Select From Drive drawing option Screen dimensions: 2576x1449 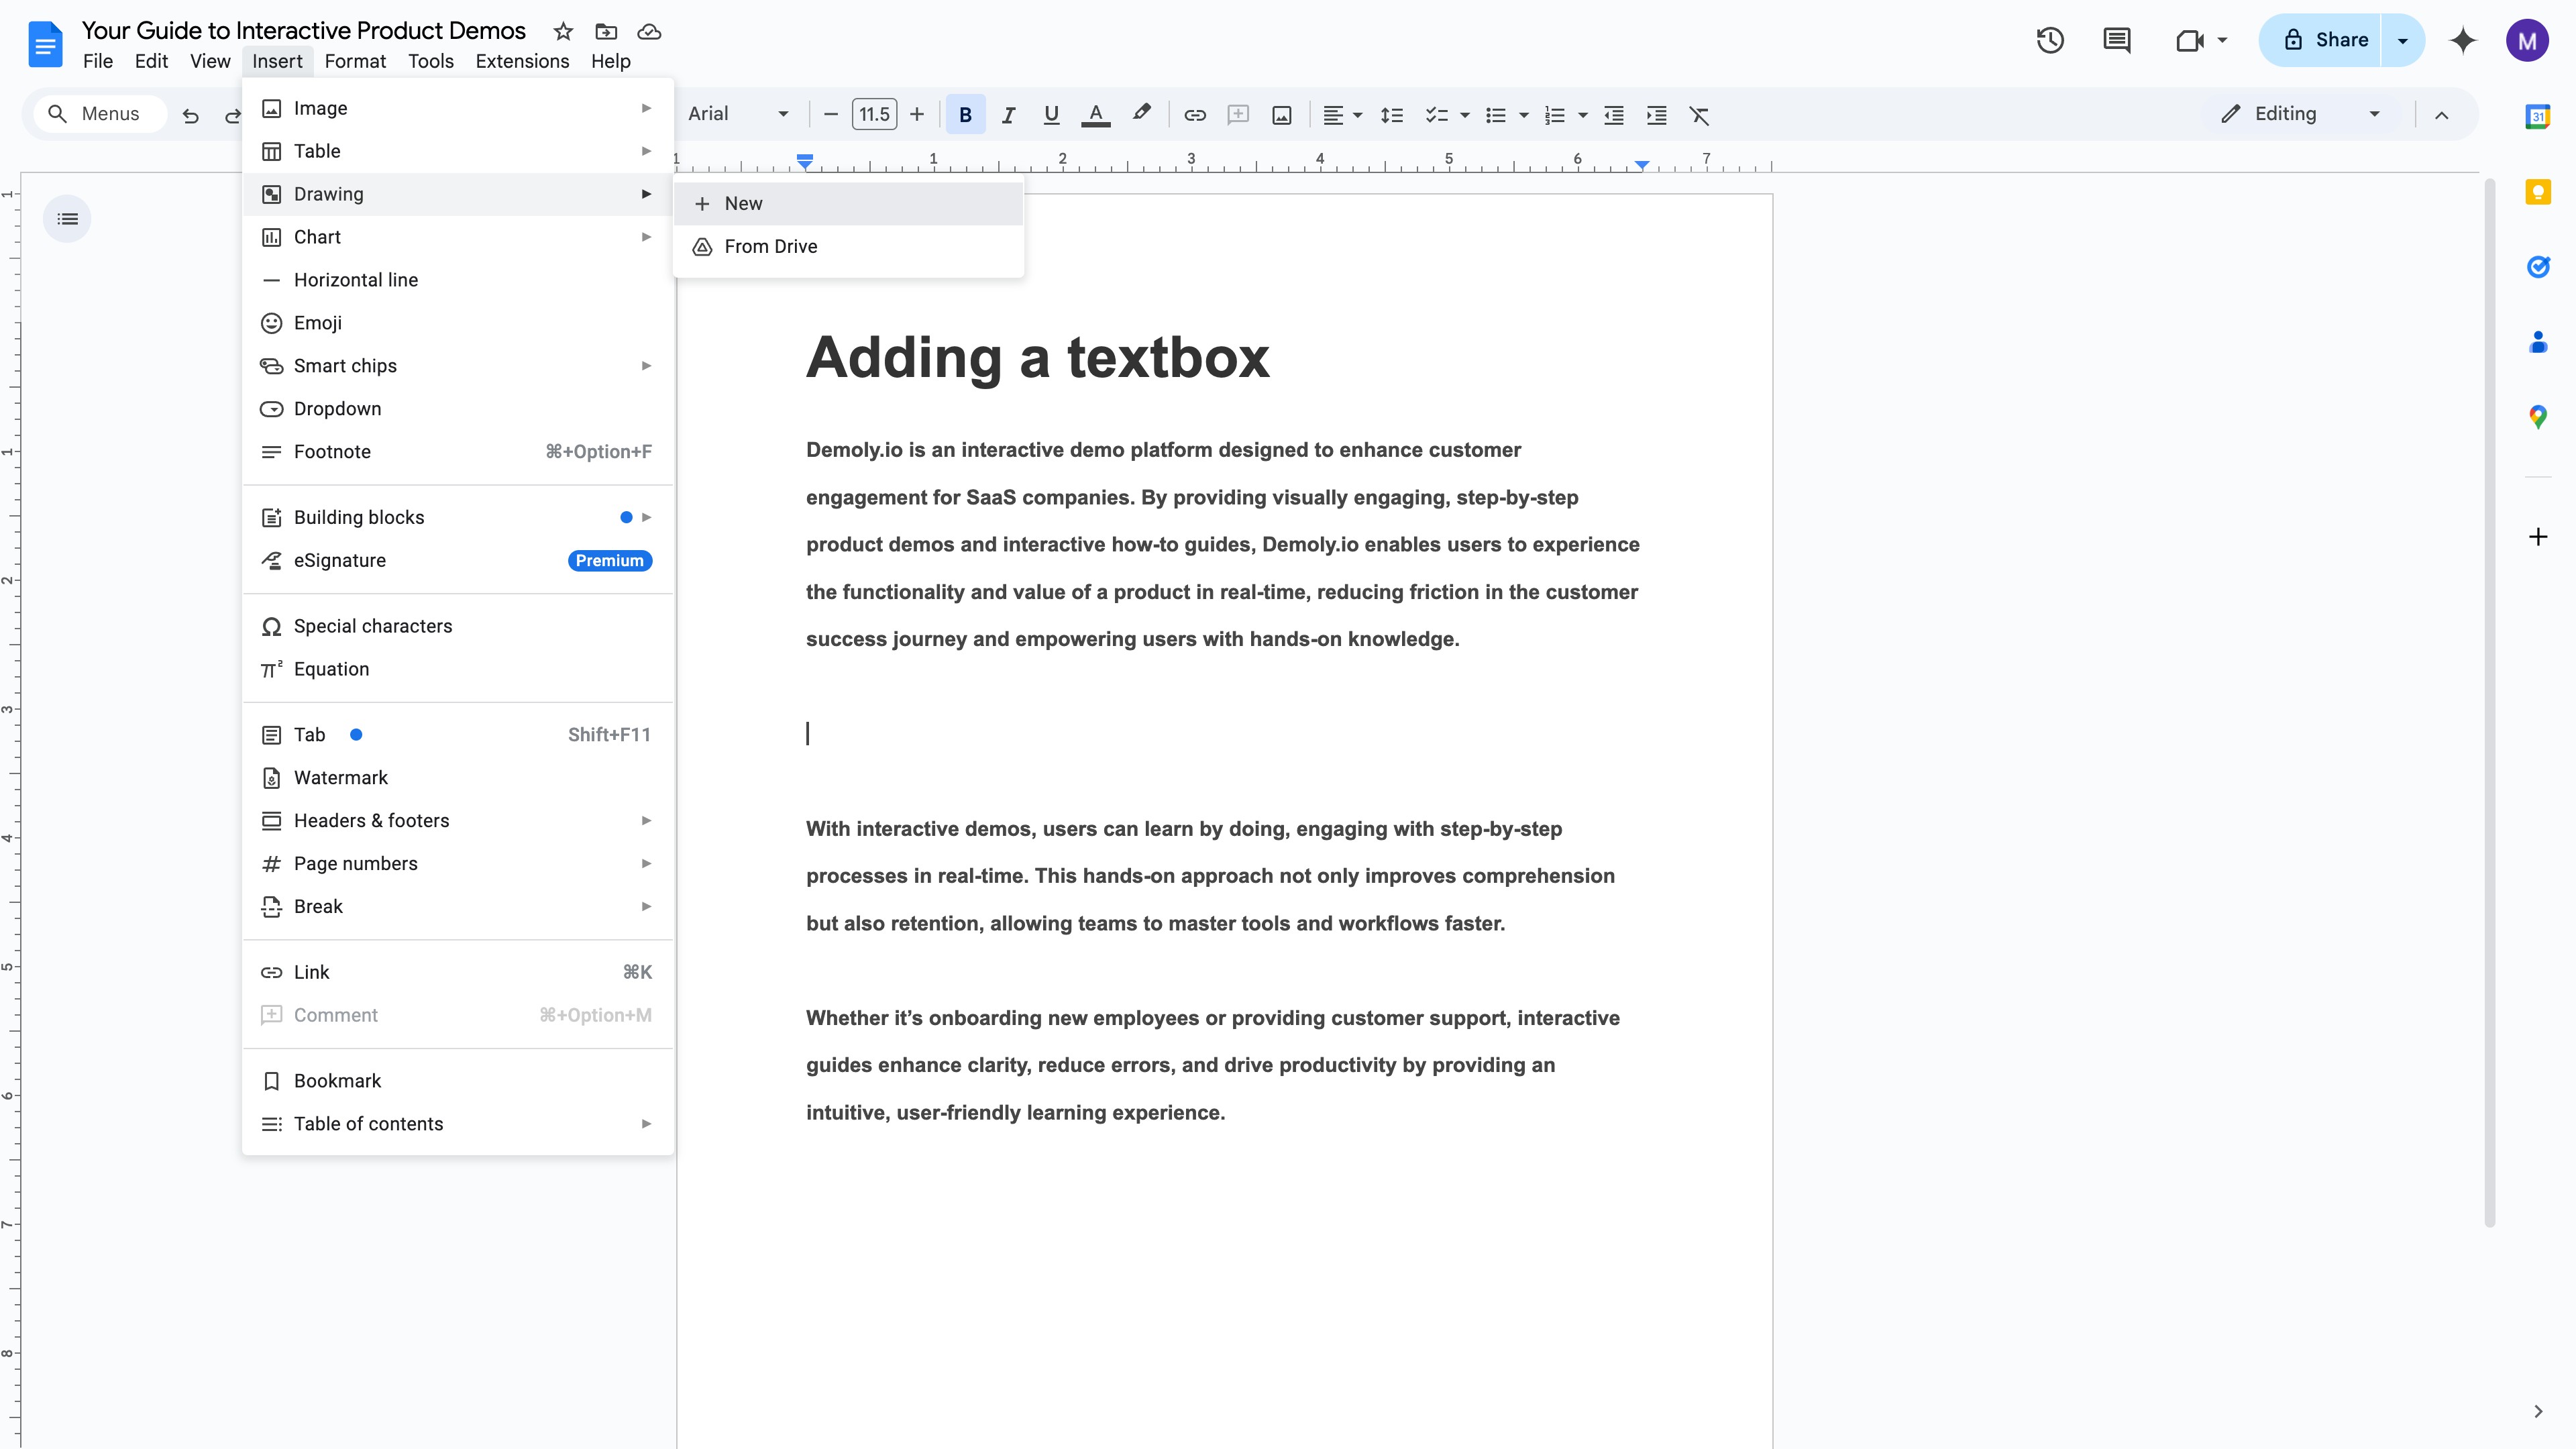849,246
